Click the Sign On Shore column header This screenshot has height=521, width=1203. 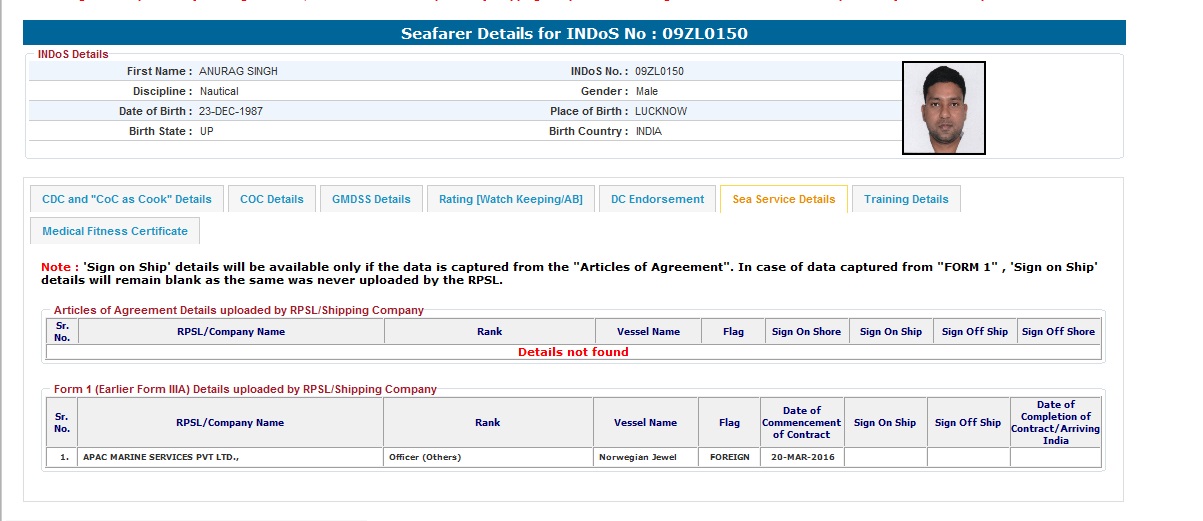(x=806, y=331)
